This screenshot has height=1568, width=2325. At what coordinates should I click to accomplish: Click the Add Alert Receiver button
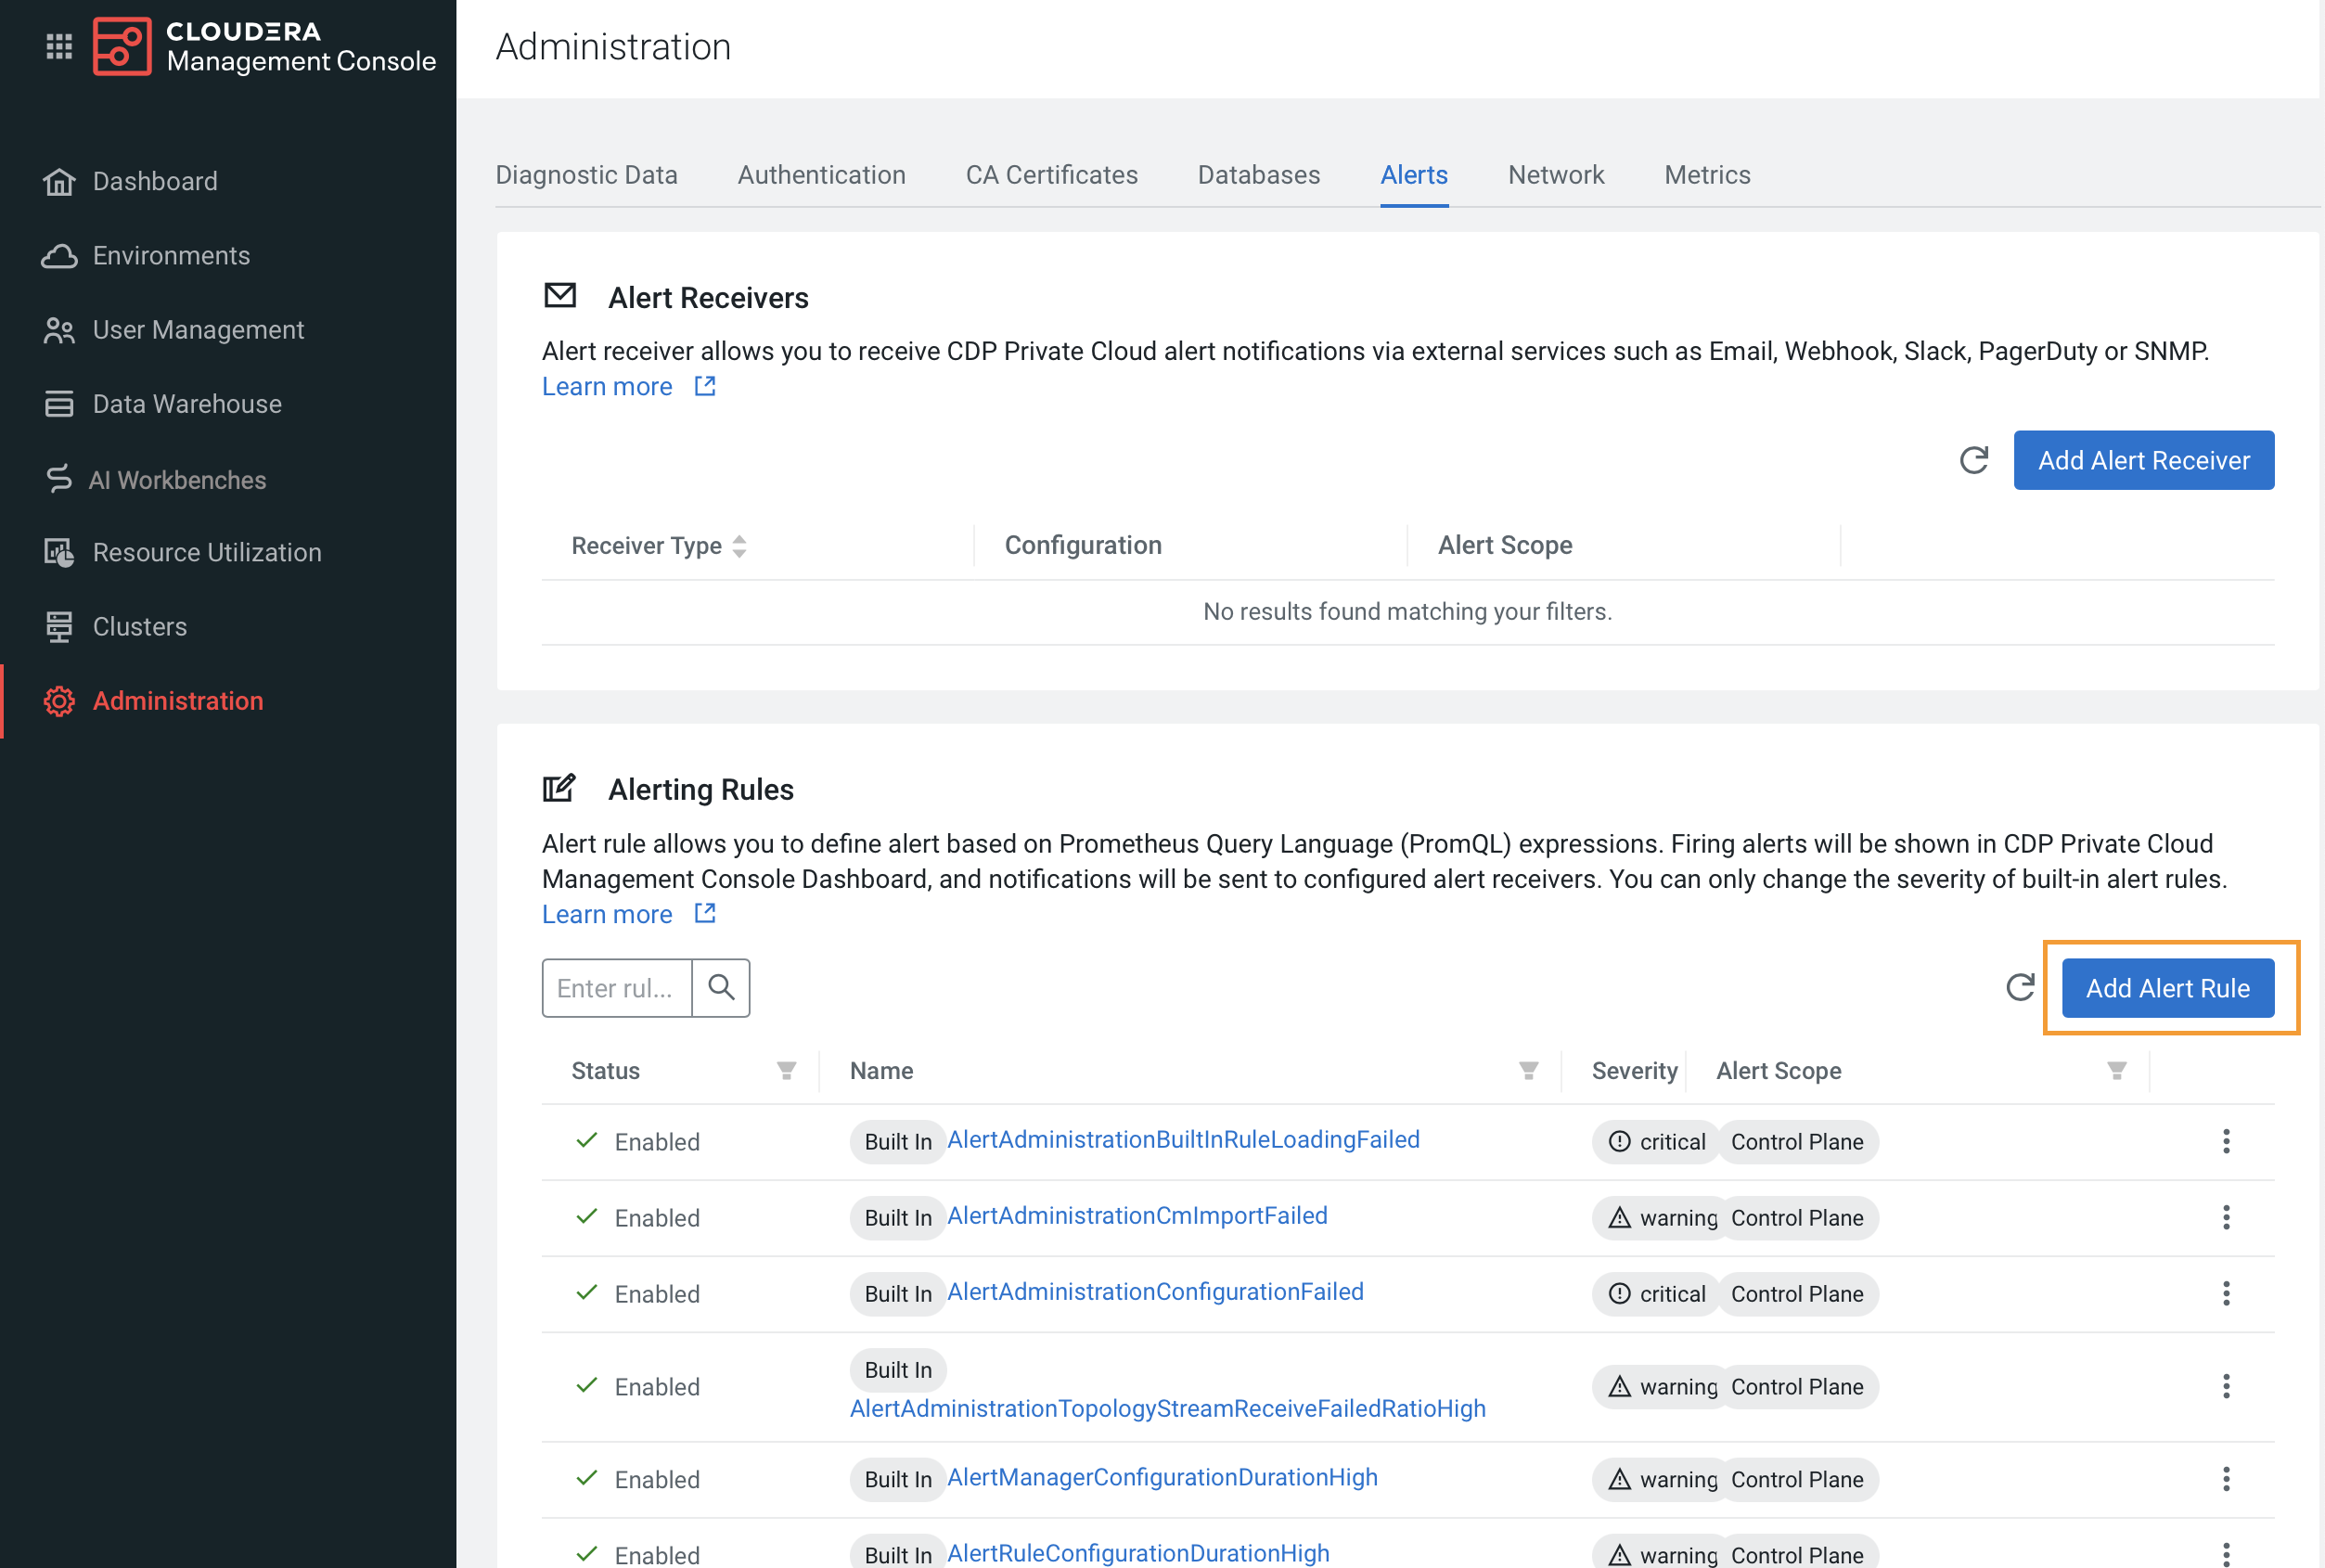(2143, 460)
